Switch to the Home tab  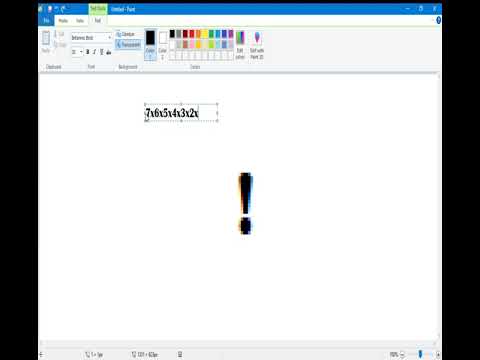(x=63, y=21)
